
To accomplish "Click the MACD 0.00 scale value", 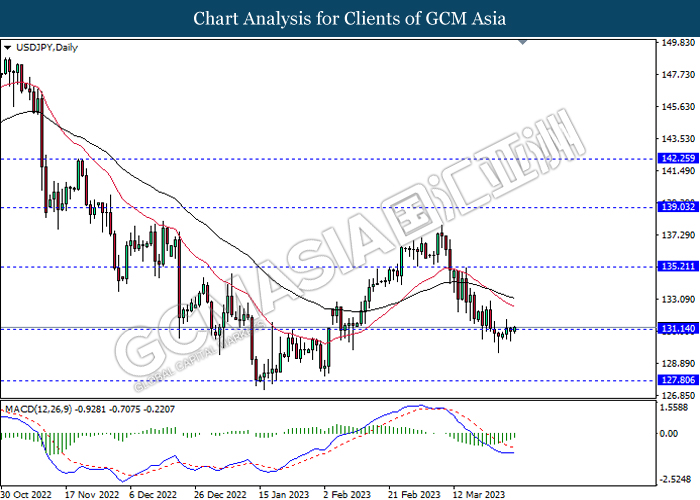I will (x=668, y=433).
